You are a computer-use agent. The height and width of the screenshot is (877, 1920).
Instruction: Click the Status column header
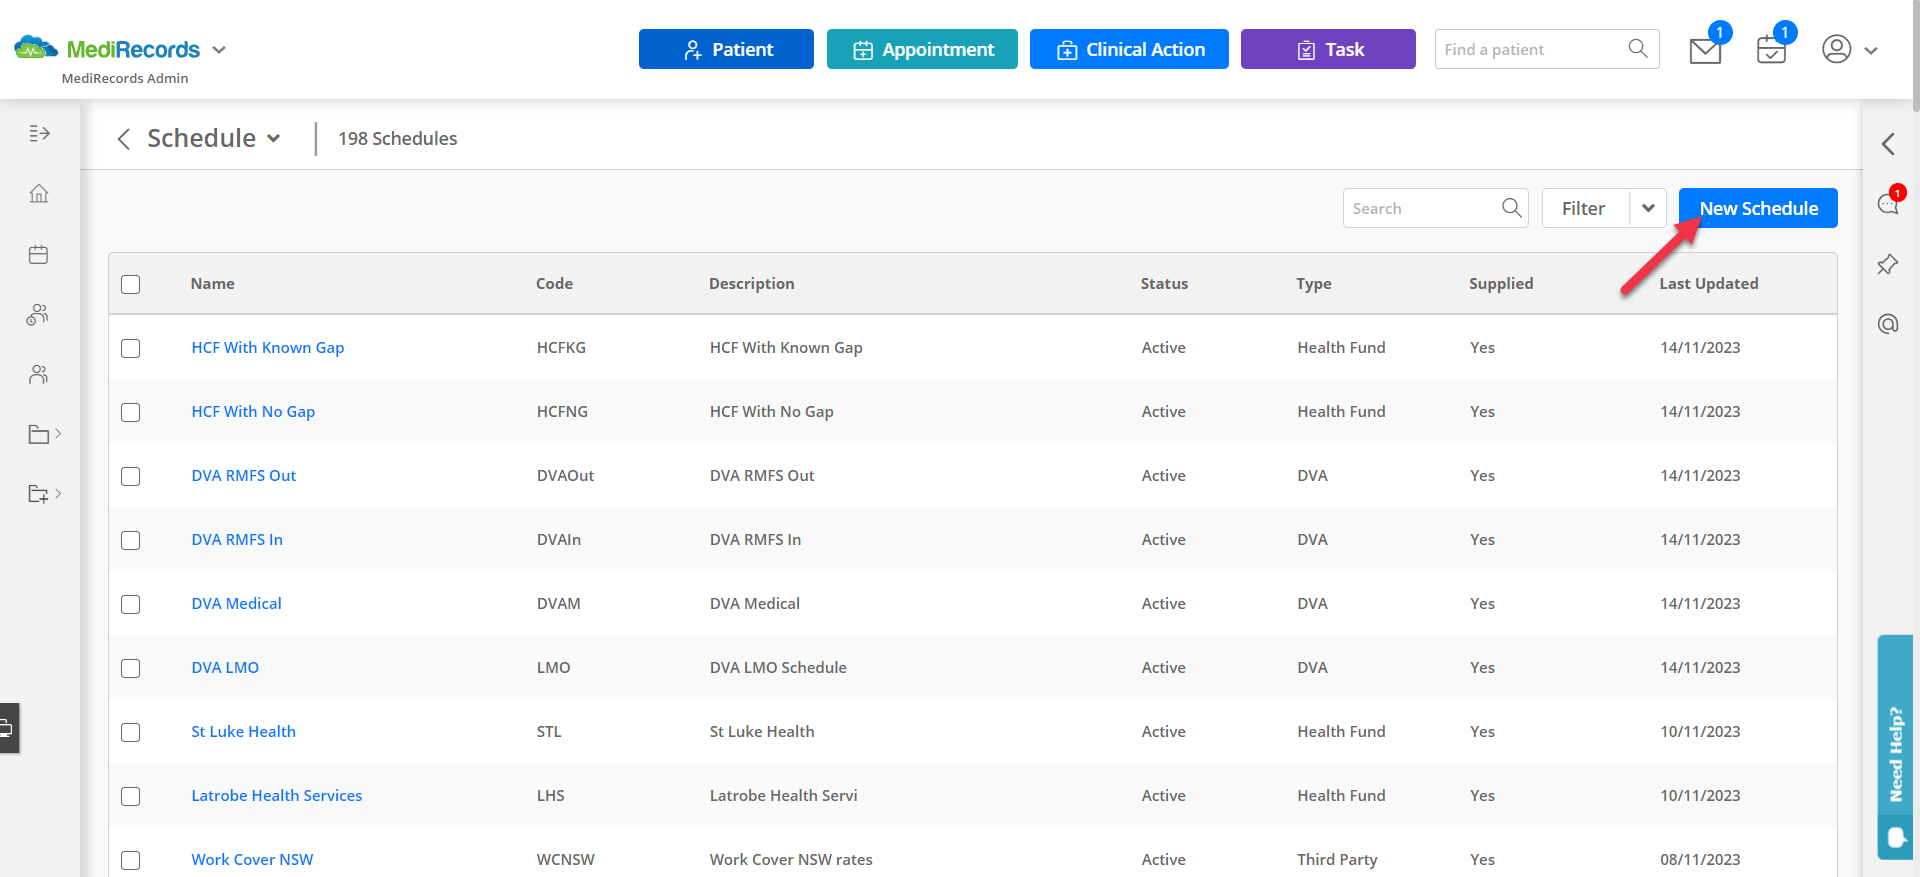pyautogui.click(x=1165, y=284)
